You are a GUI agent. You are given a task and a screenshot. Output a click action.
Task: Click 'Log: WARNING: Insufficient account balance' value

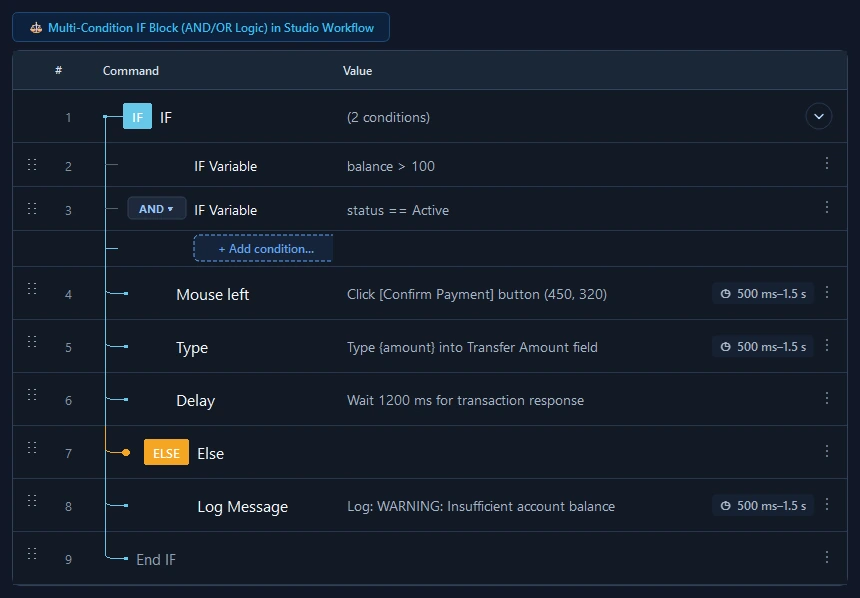(480, 506)
